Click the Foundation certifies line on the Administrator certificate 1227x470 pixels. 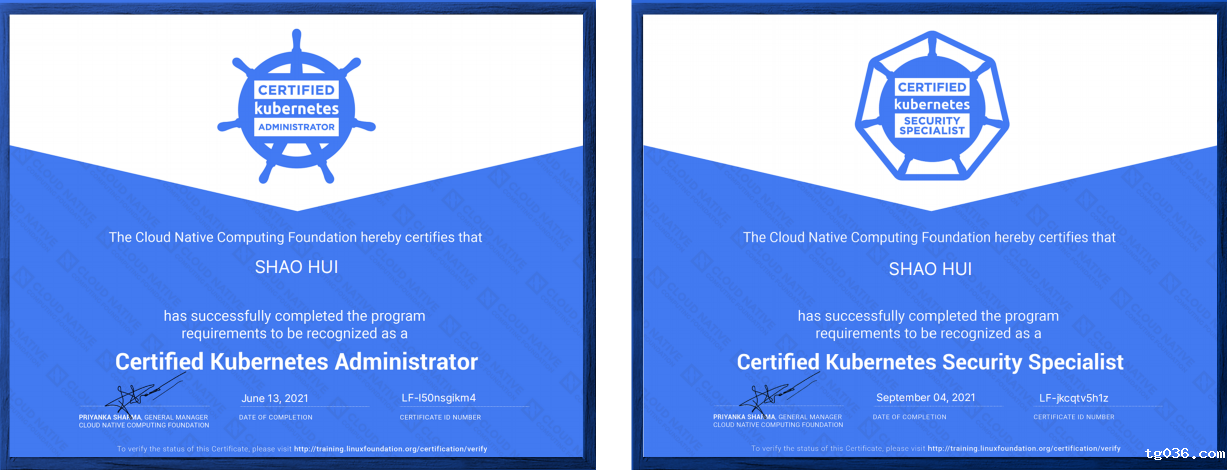[x=295, y=237]
